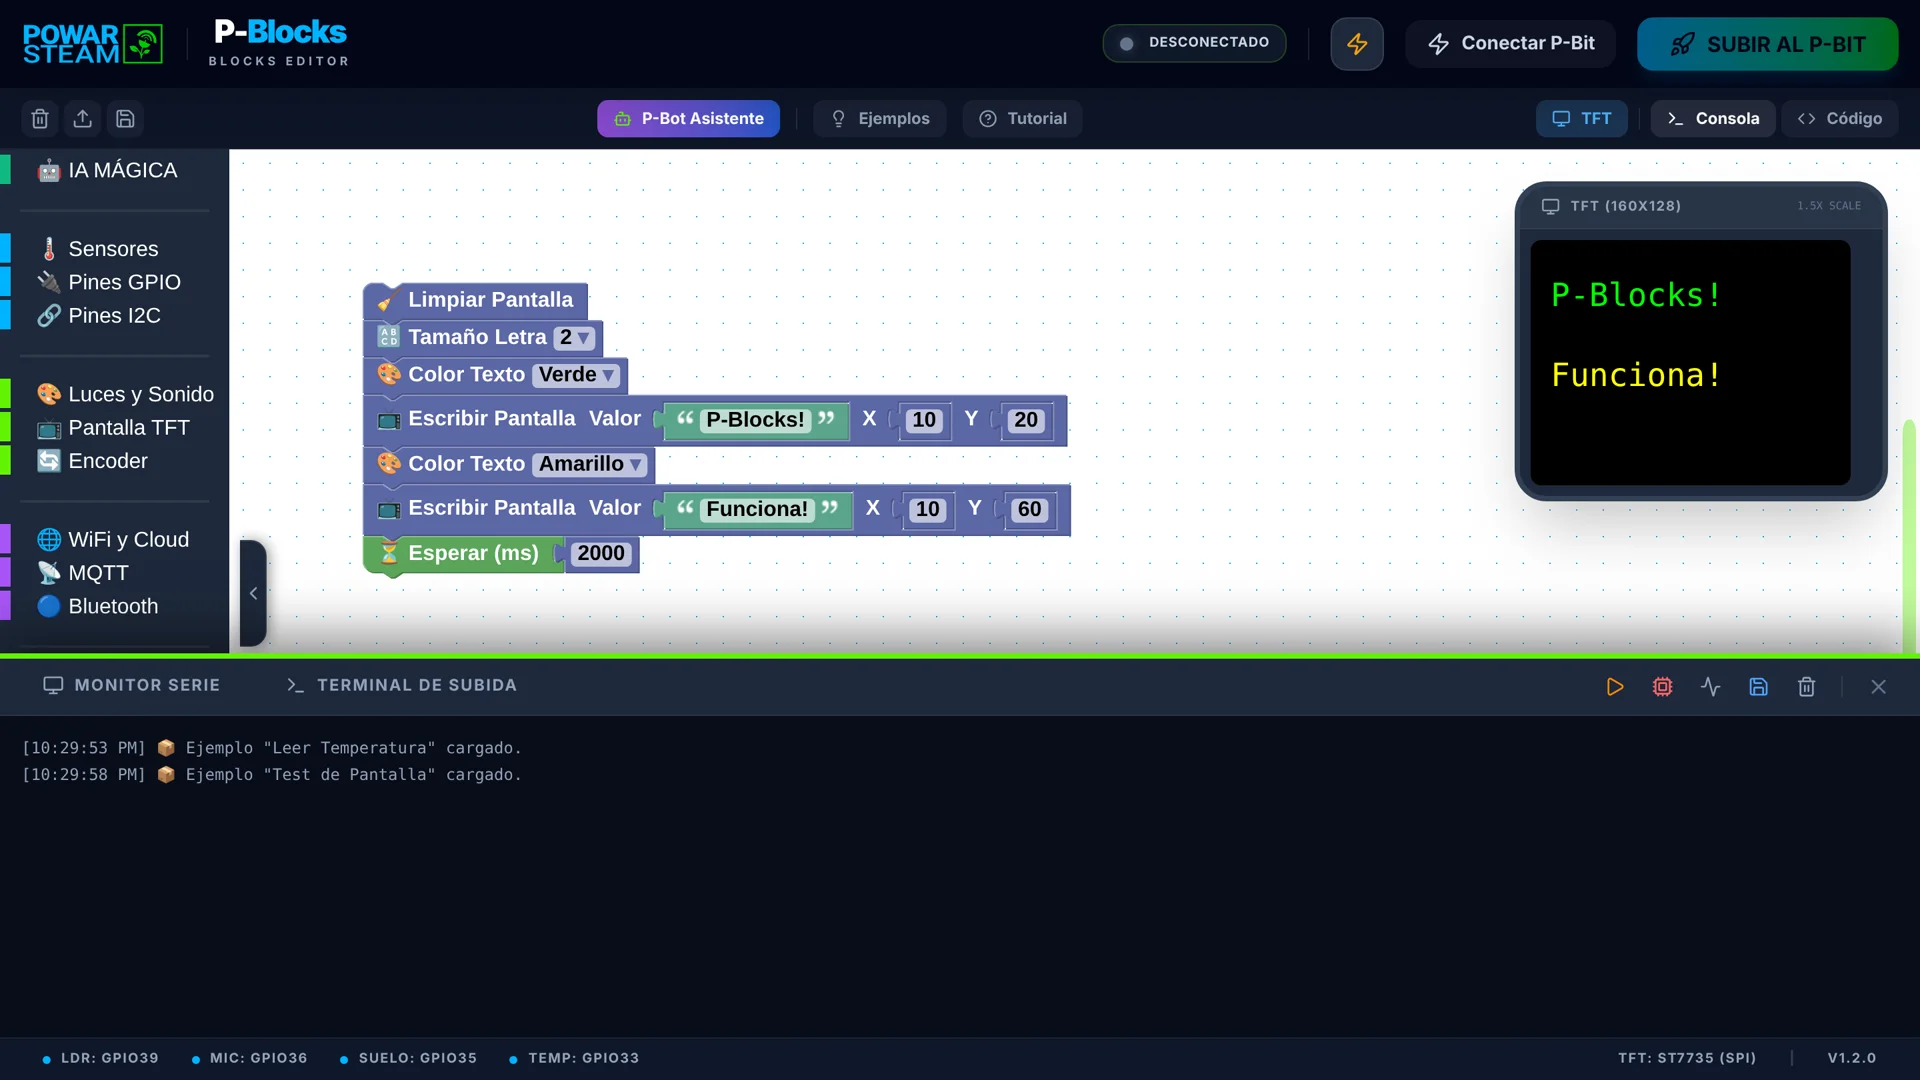Image resolution: width=1920 pixels, height=1080 pixels.
Task: Click SUBIR AL P-BIT upload button
Action: pos(1767,44)
